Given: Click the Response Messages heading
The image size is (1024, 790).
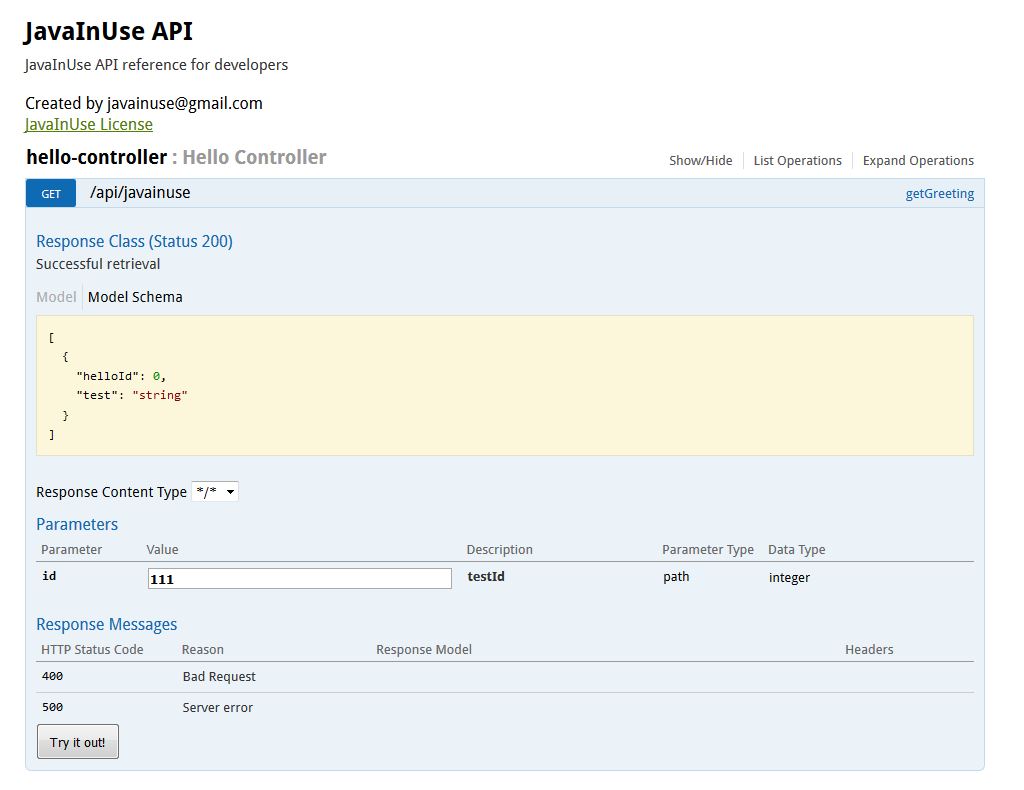Looking at the screenshot, I should click(106, 624).
